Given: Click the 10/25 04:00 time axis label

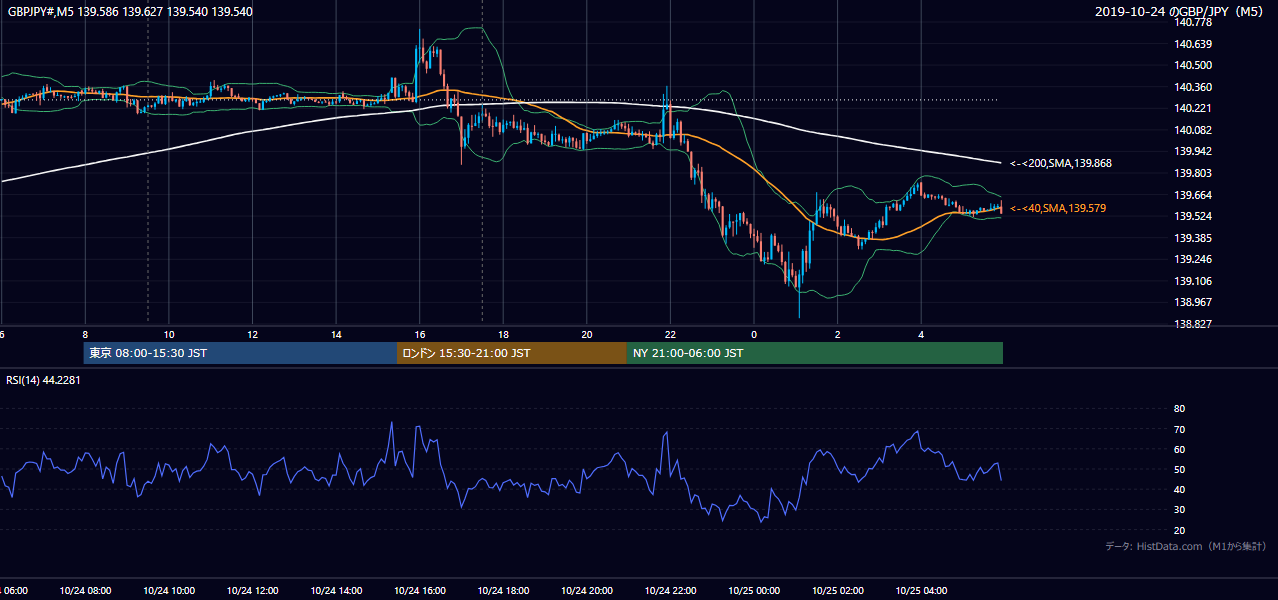Looking at the screenshot, I should coord(921,590).
